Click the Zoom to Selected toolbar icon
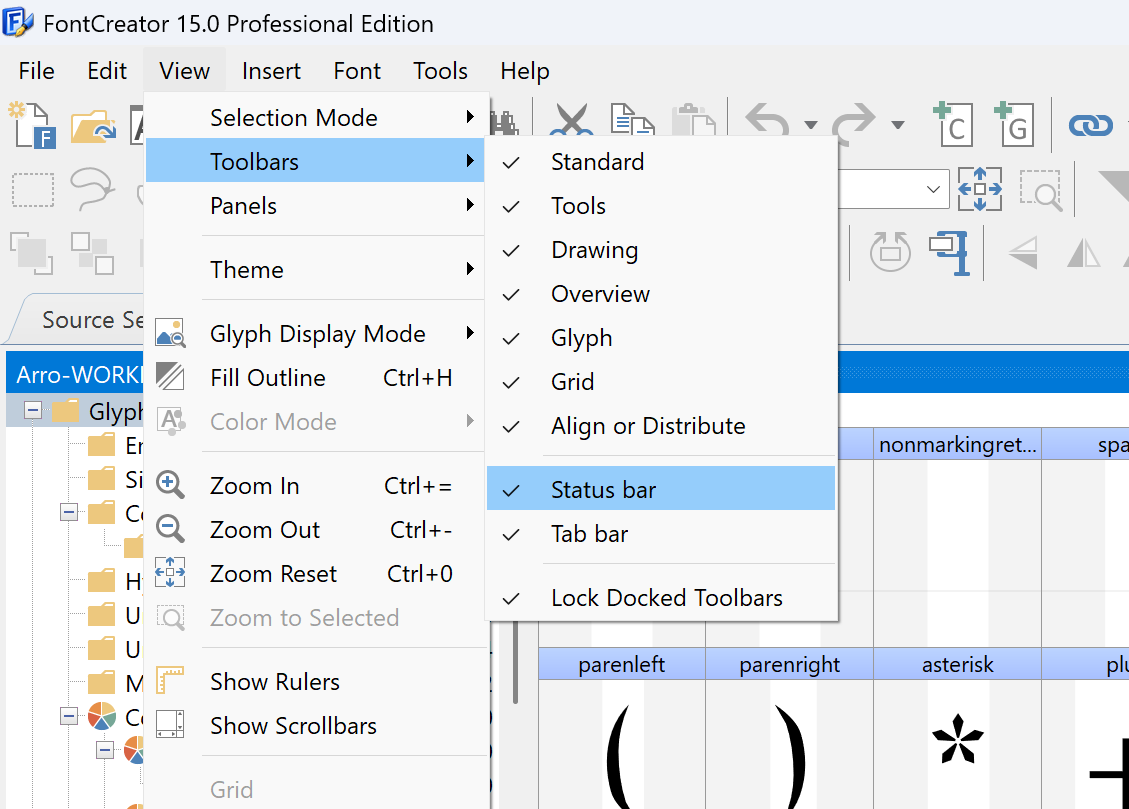Image resolution: width=1129 pixels, height=809 pixels. click(x=1040, y=190)
